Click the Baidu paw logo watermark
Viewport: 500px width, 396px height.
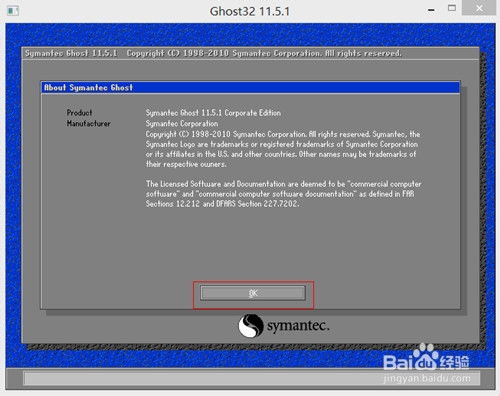[425, 357]
